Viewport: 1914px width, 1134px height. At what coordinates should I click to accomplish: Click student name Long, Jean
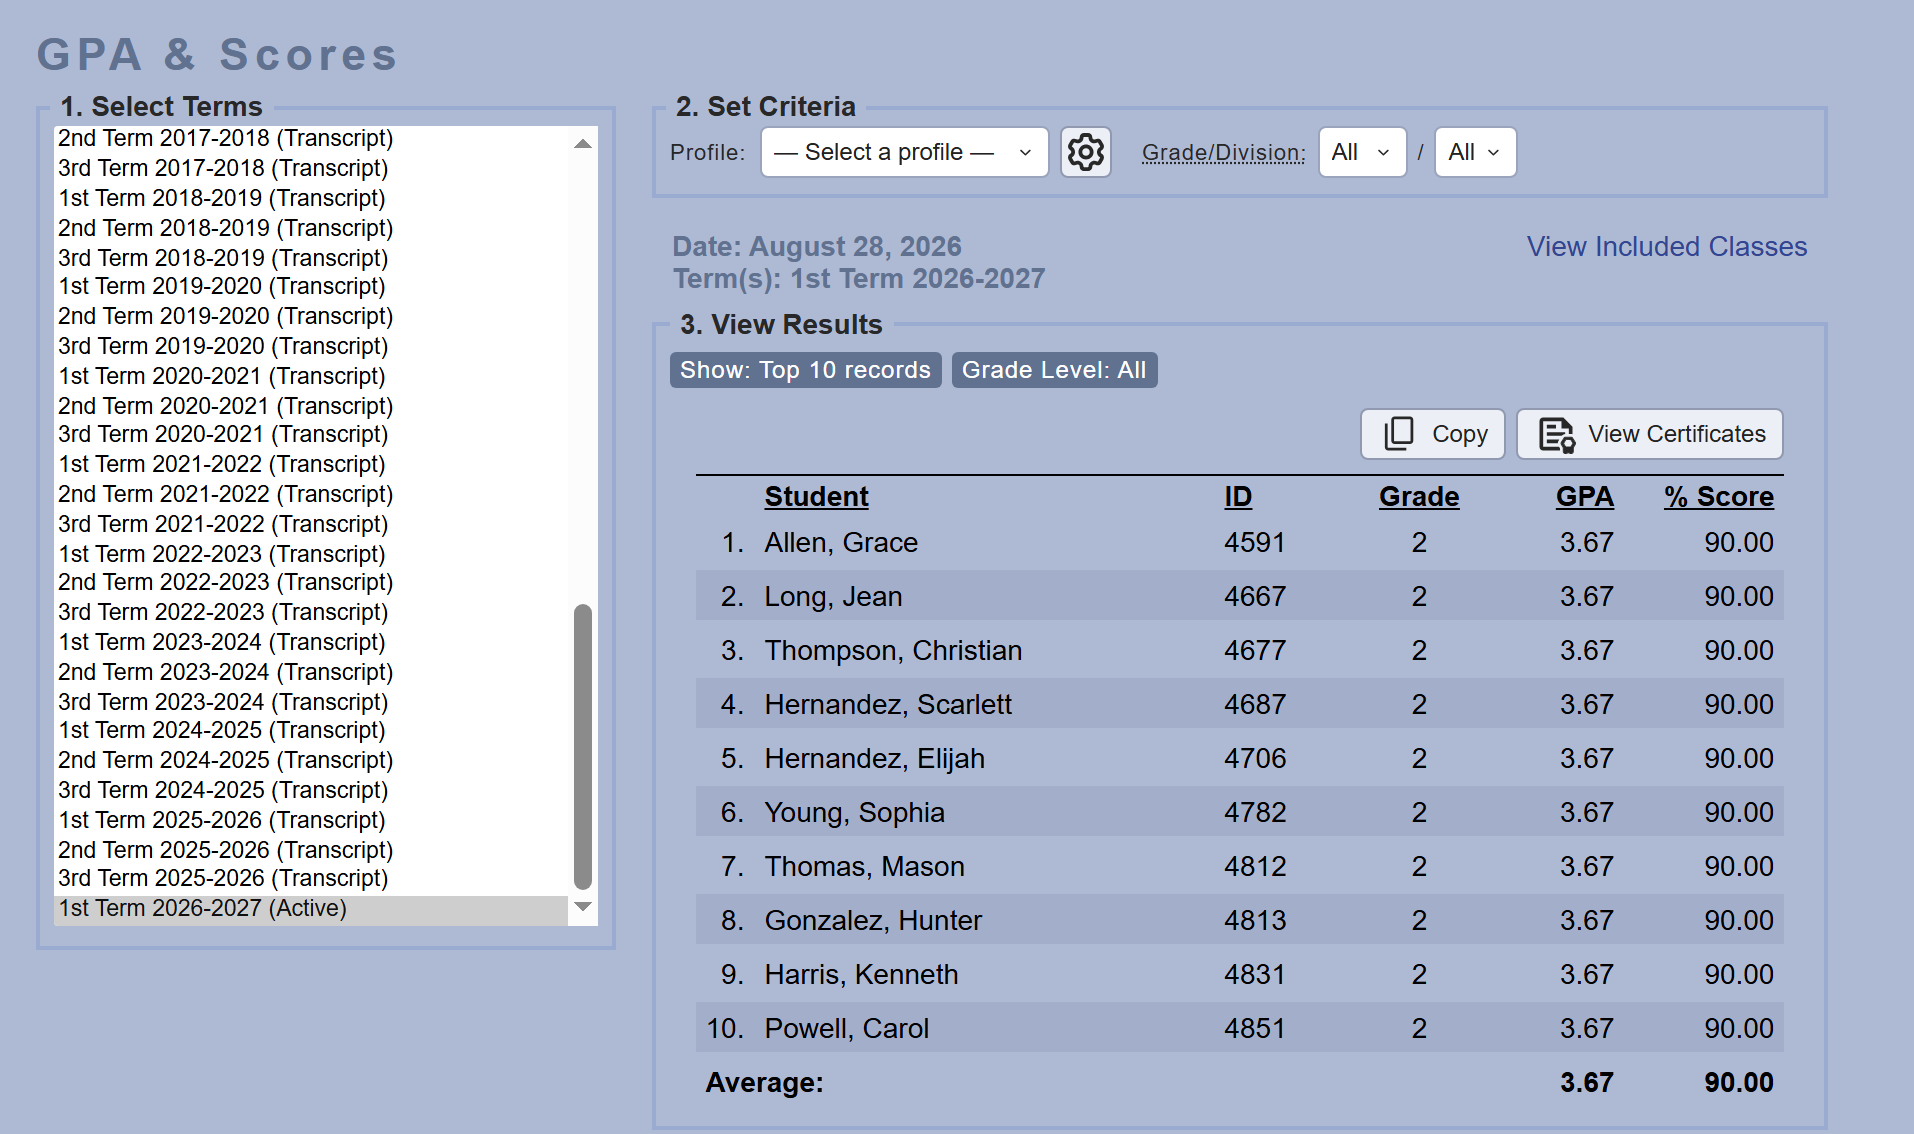point(833,597)
